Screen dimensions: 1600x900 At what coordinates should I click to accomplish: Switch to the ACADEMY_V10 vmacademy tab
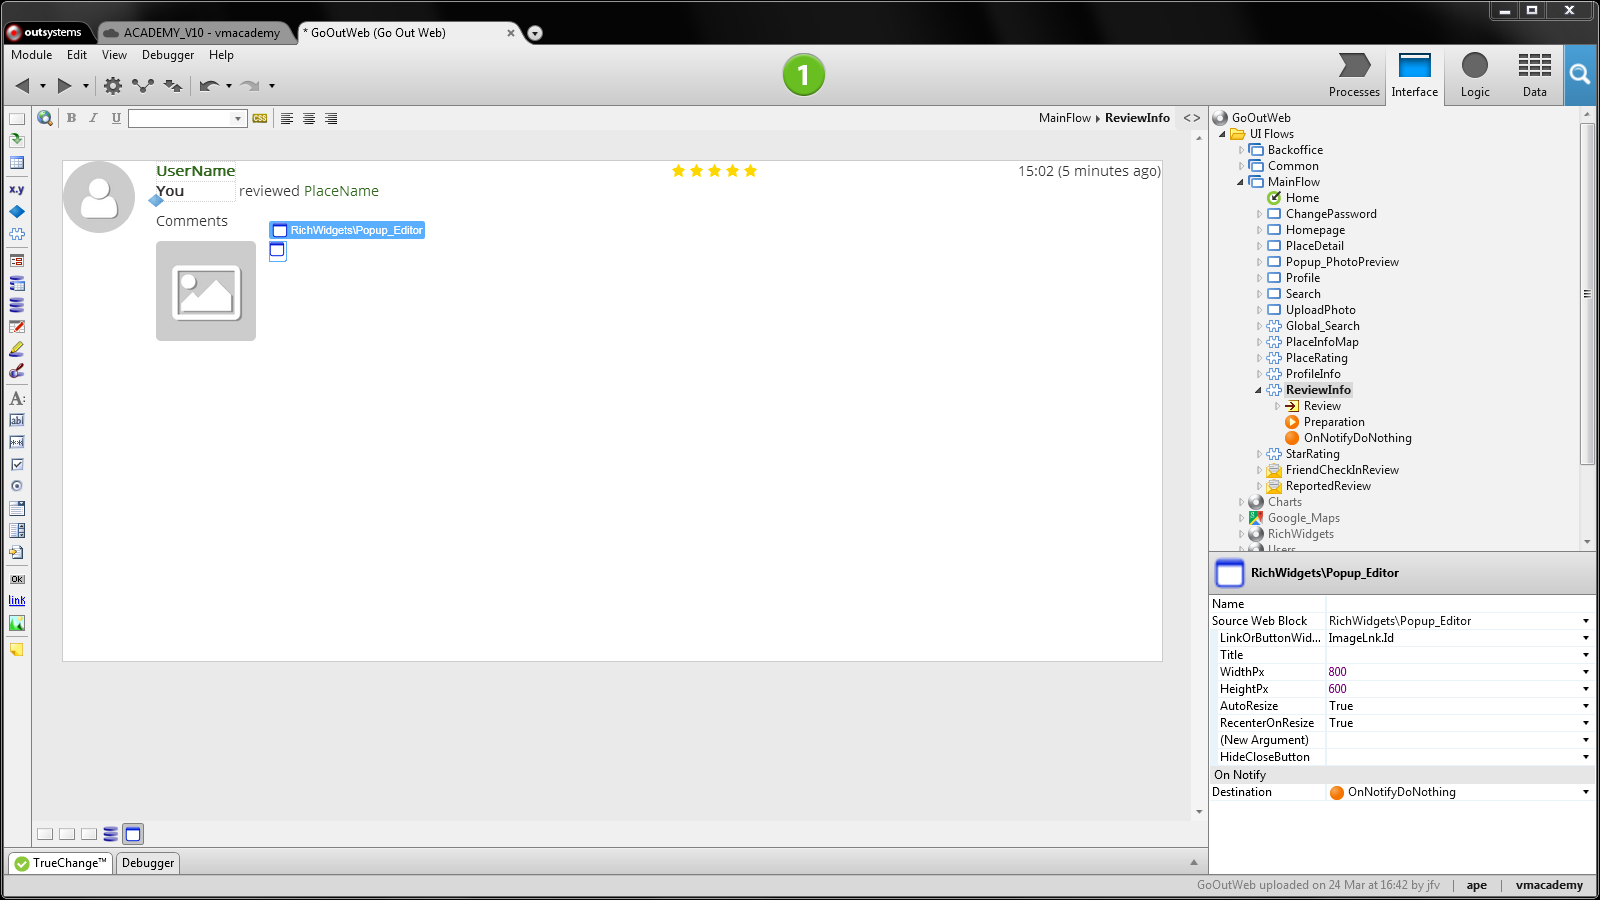point(195,32)
